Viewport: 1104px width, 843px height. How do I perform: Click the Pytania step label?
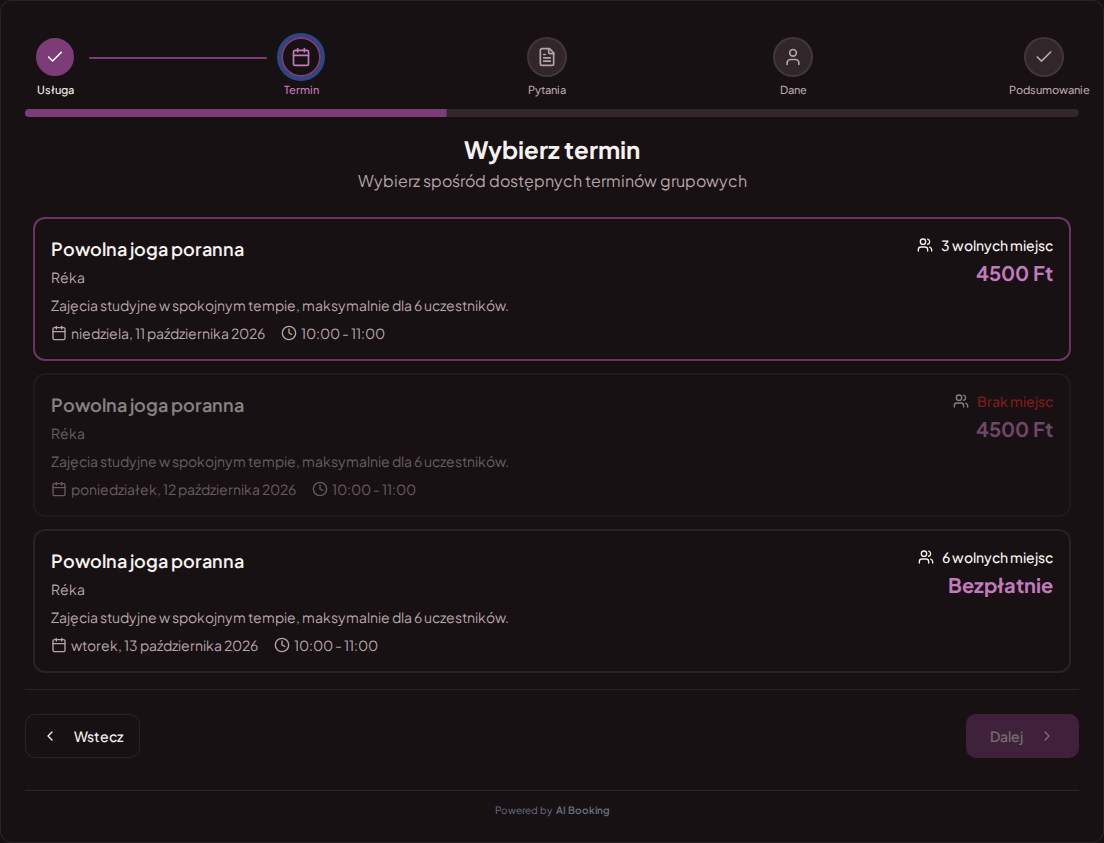coord(547,90)
